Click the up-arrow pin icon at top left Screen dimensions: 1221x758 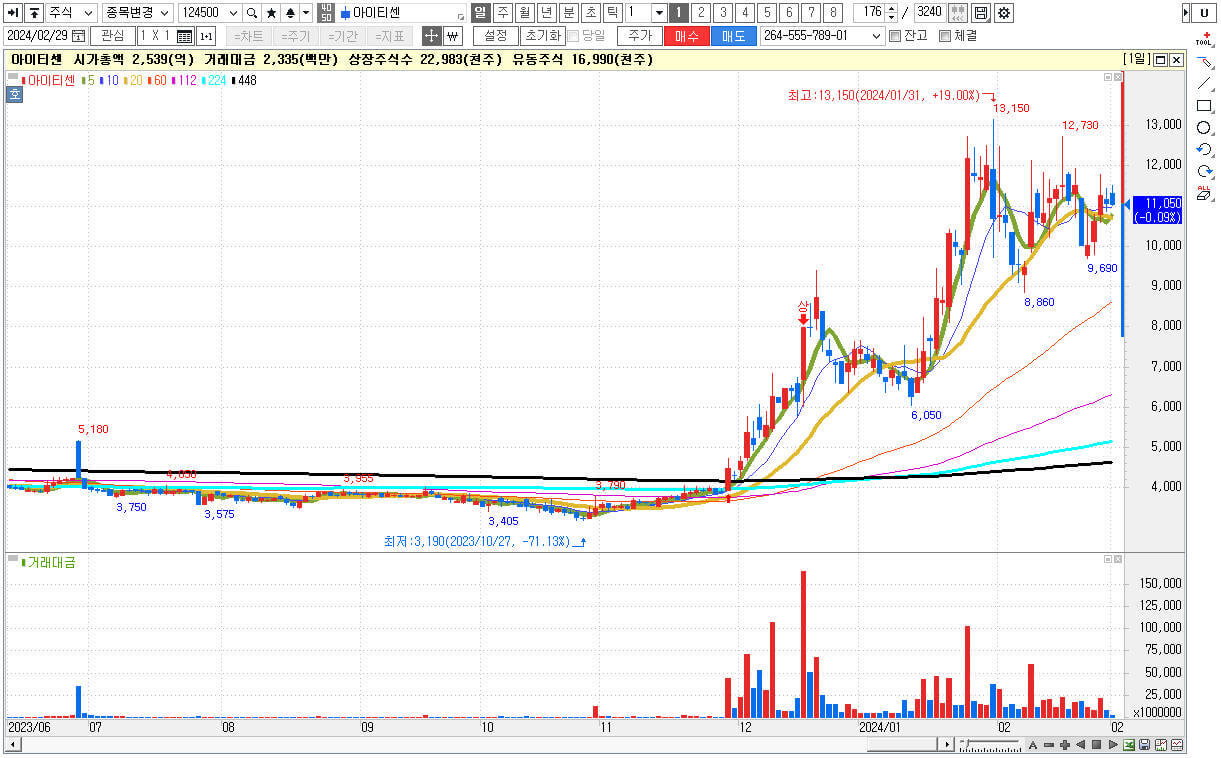pyautogui.click(x=34, y=13)
